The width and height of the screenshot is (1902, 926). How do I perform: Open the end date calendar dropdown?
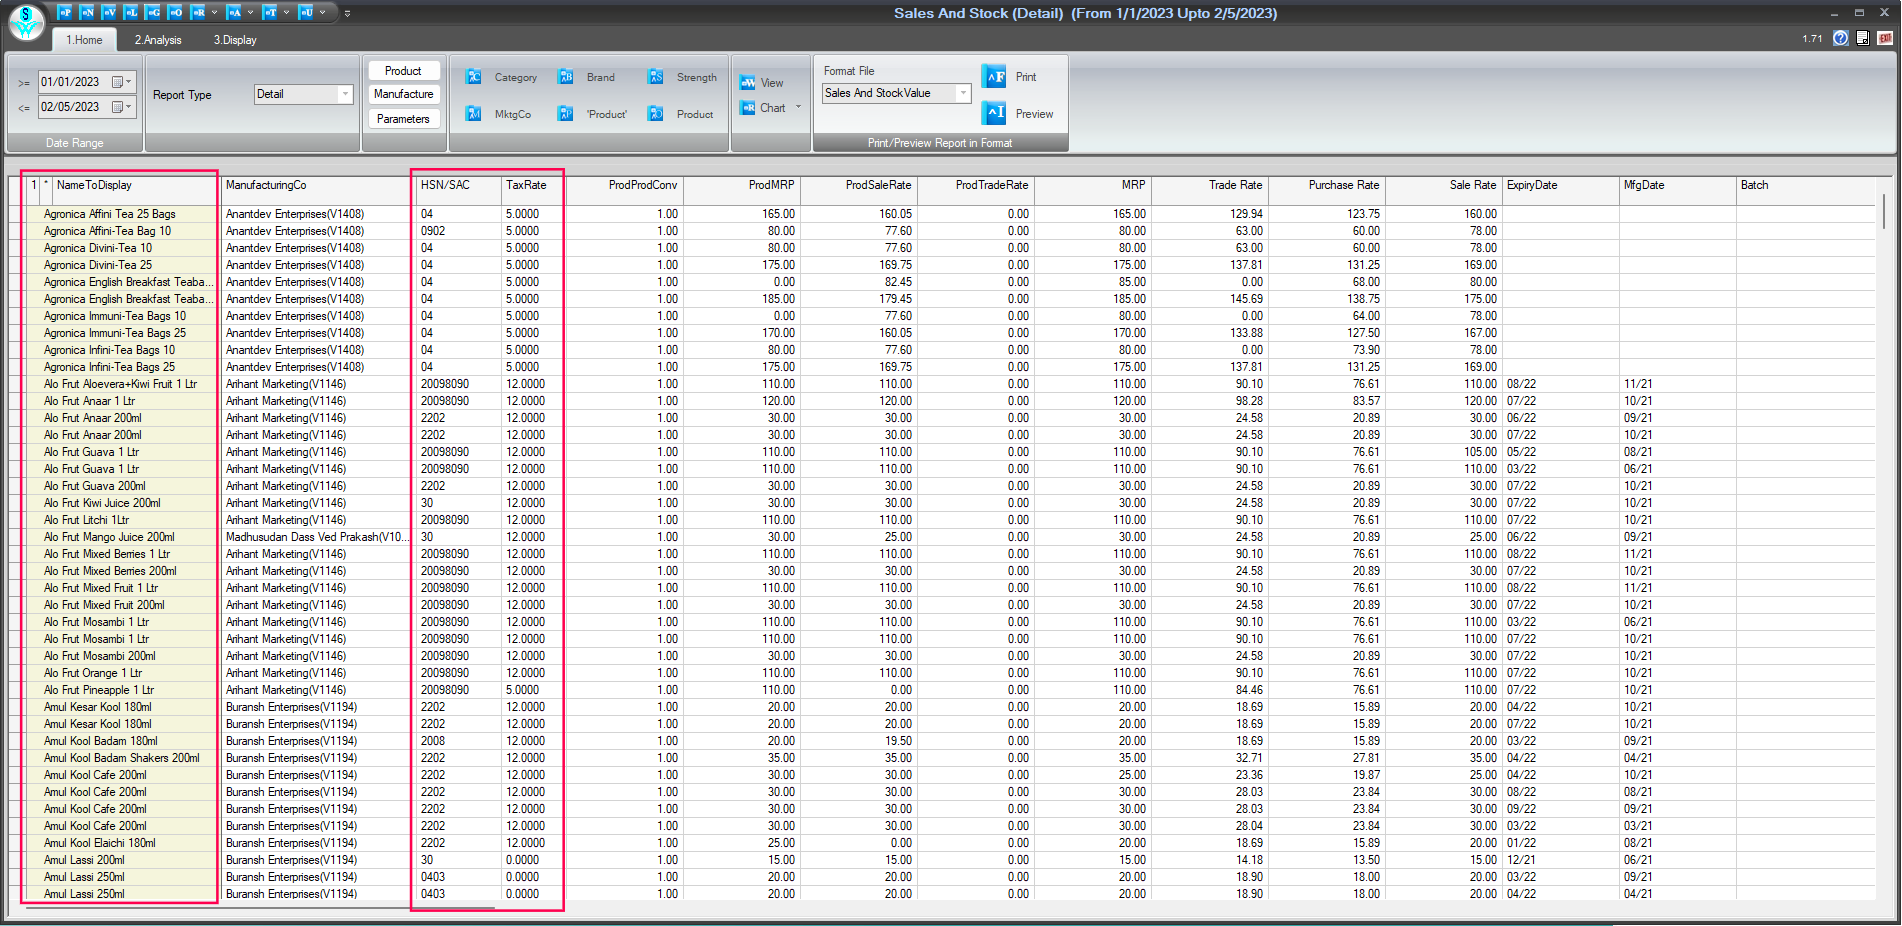tap(122, 107)
